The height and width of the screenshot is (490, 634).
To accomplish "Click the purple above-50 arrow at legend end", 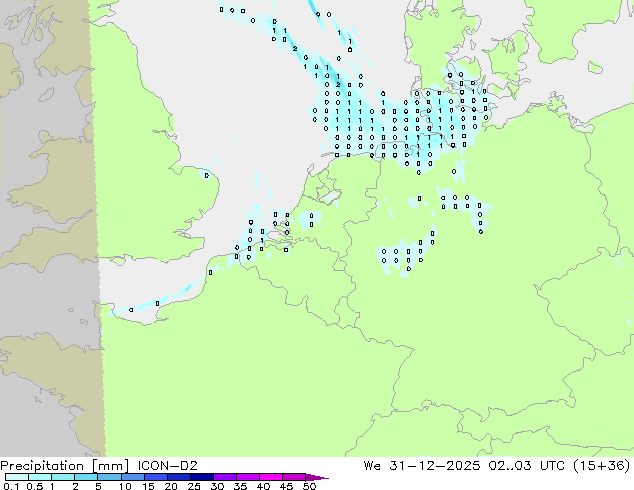I will [317, 477].
